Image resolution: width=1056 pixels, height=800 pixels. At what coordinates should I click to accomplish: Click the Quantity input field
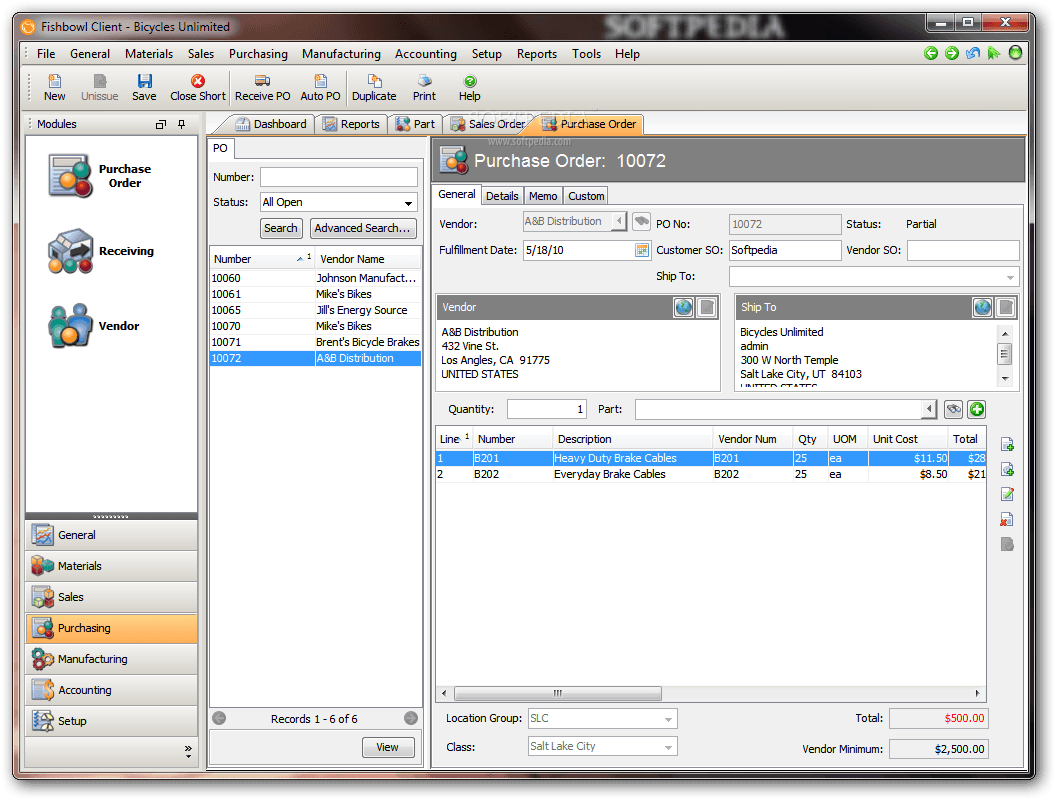(x=547, y=409)
